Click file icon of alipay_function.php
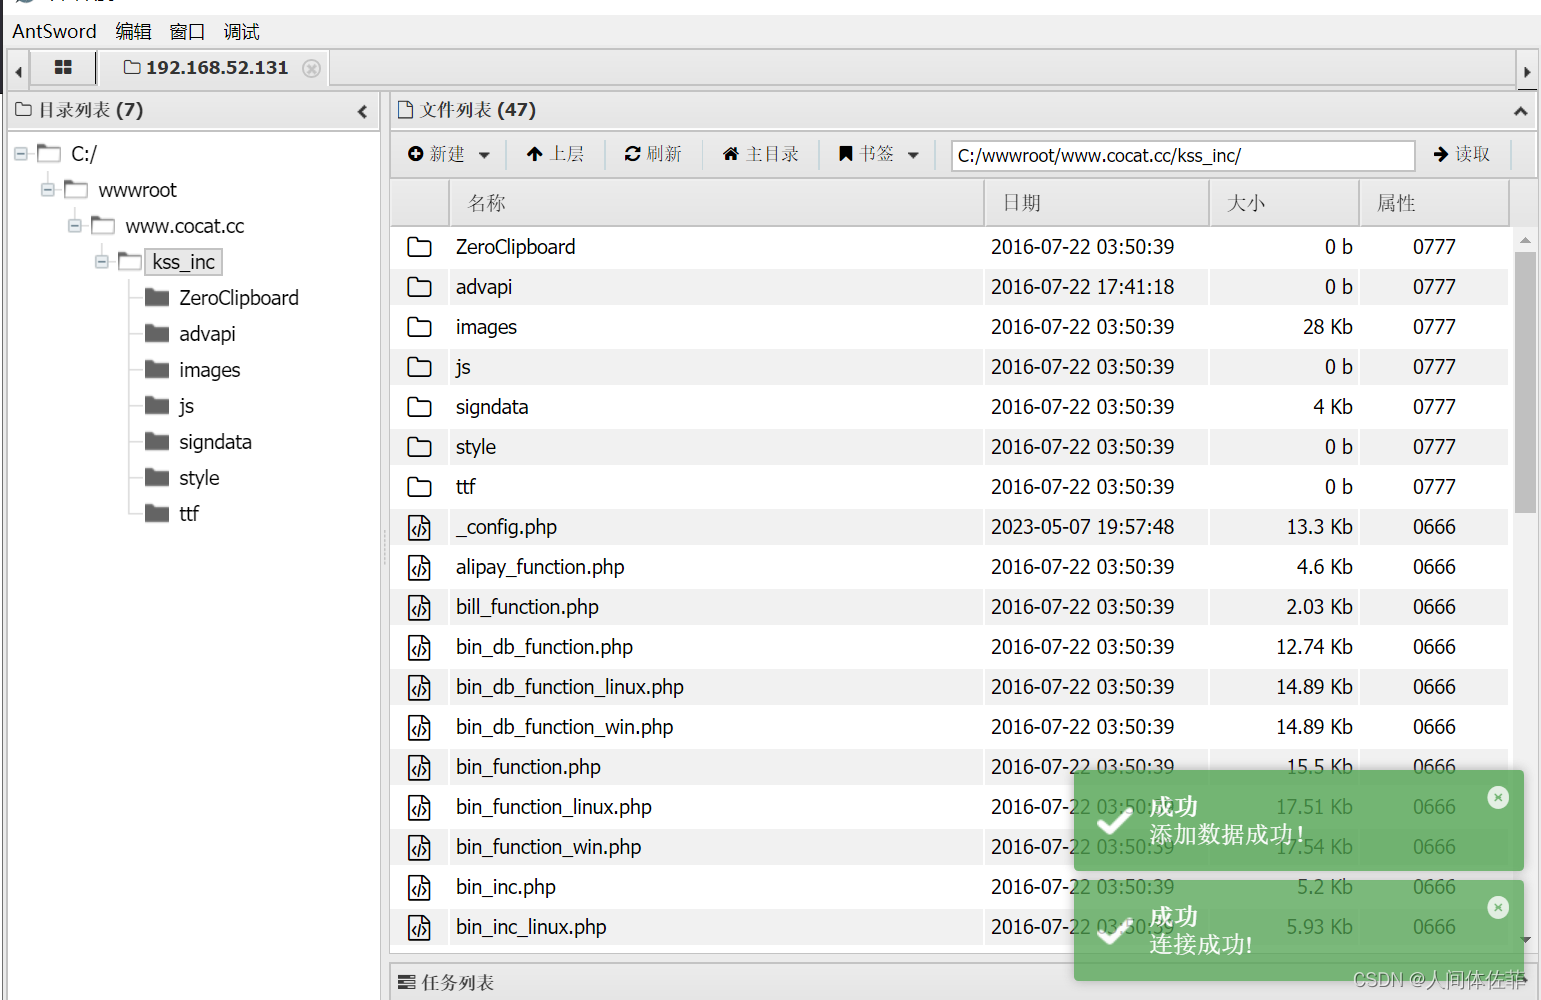The width and height of the screenshot is (1541, 1000). pyautogui.click(x=419, y=567)
